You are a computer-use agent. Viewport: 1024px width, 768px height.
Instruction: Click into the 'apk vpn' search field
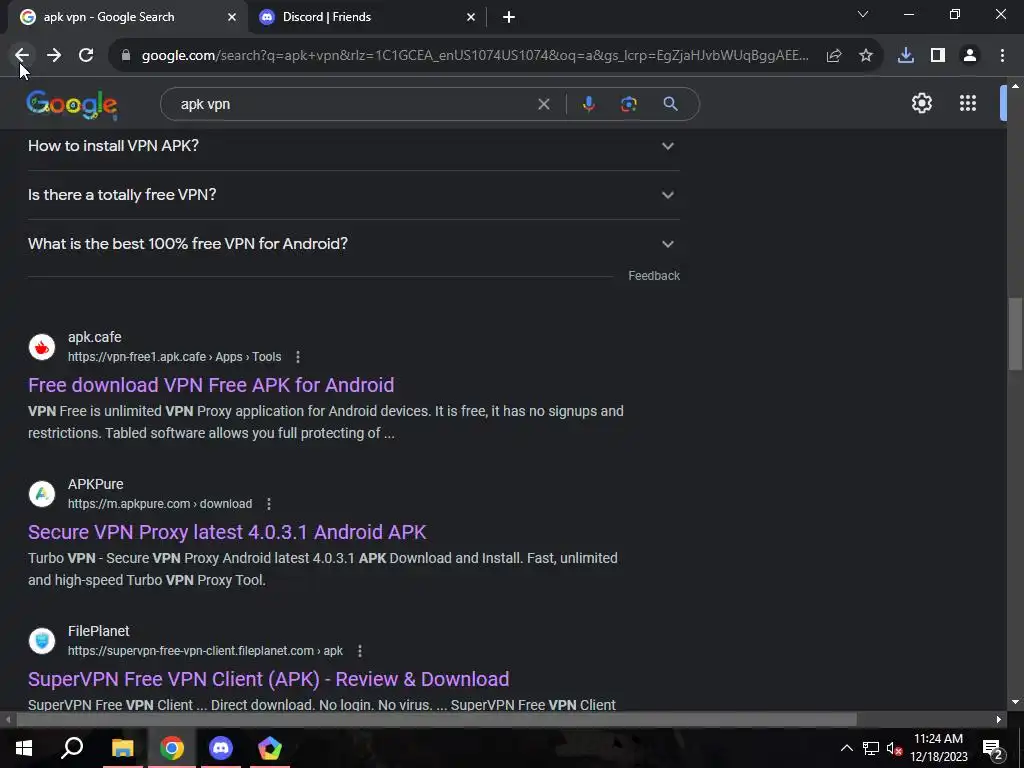click(353, 104)
